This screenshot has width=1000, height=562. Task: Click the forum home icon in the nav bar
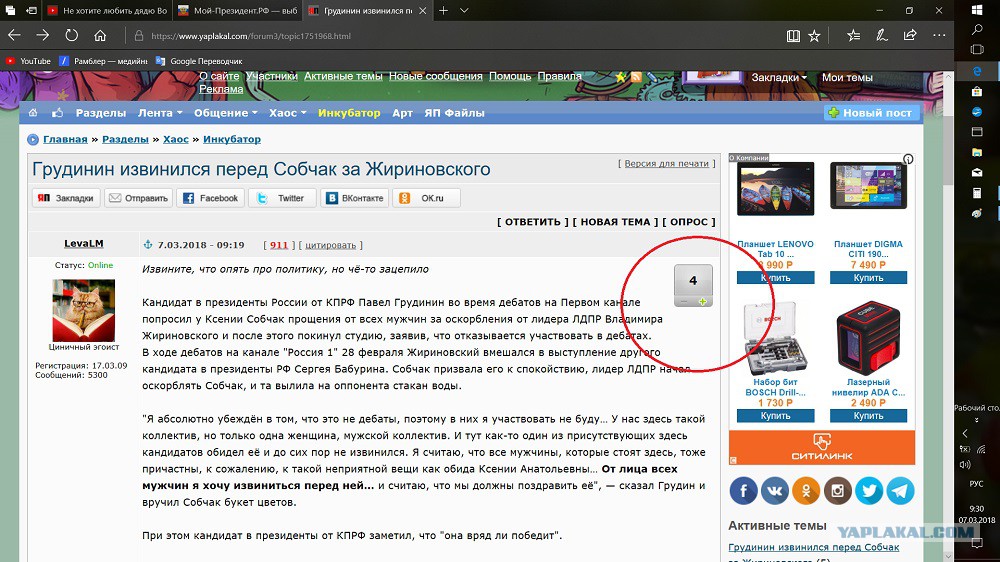(33, 113)
